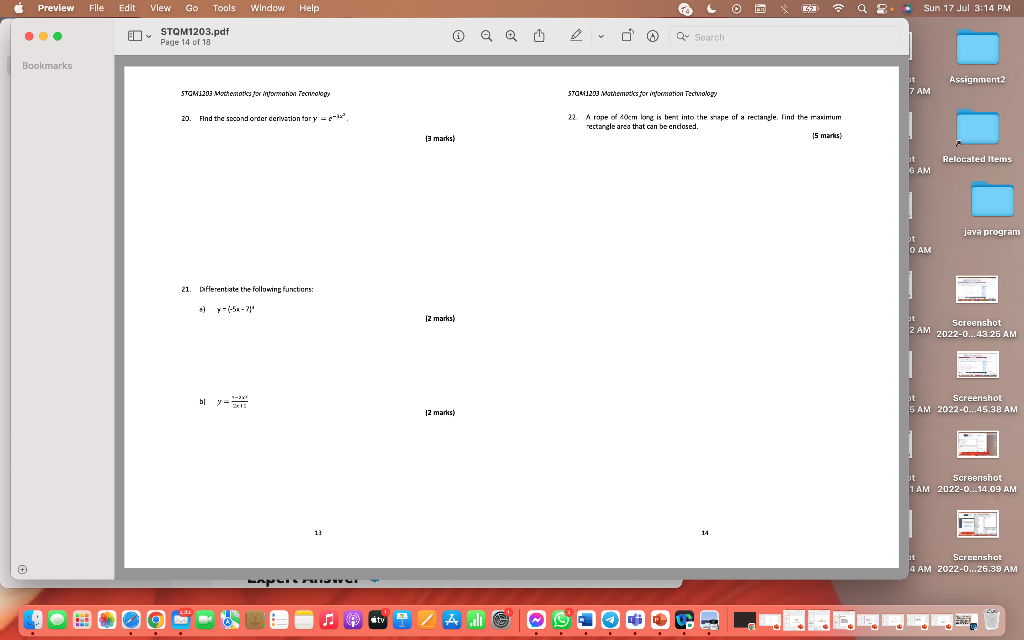Image resolution: width=1024 pixels, height=640 pixels.
Task: Open the Tools menu
Action: (223, 8)
